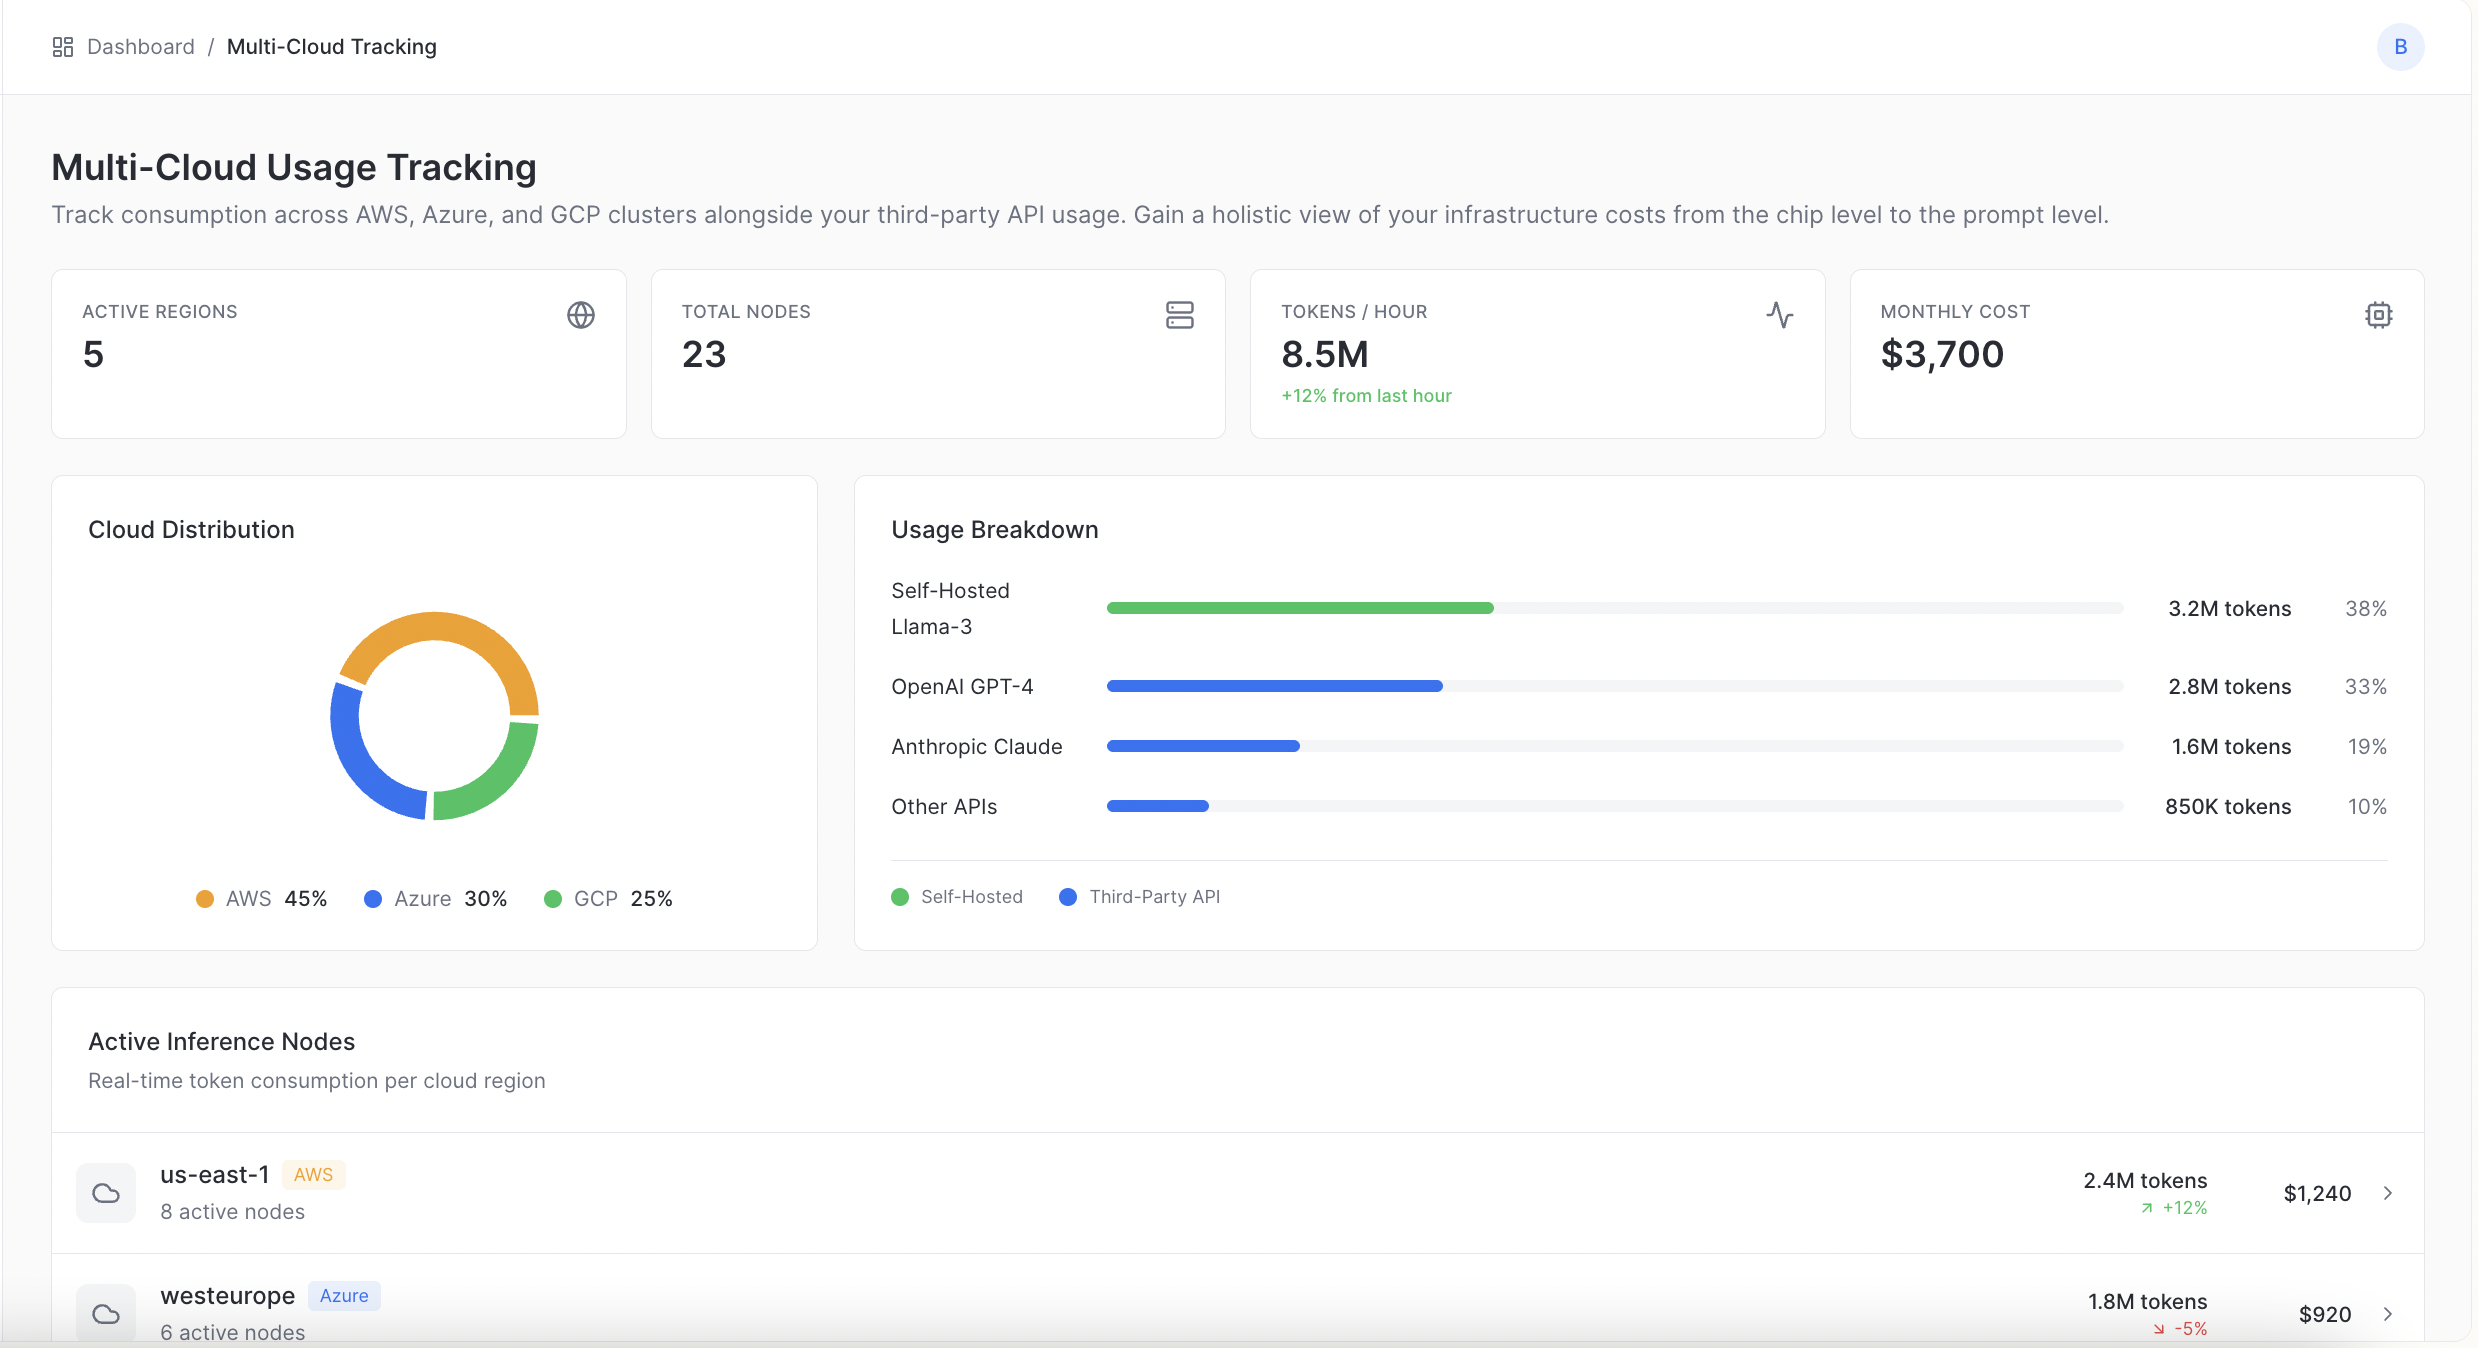Screen dimensions: 2478x1348
Task: Click the Multi-Cloud Tracking breadcrumb
Action: pos(331,47)
